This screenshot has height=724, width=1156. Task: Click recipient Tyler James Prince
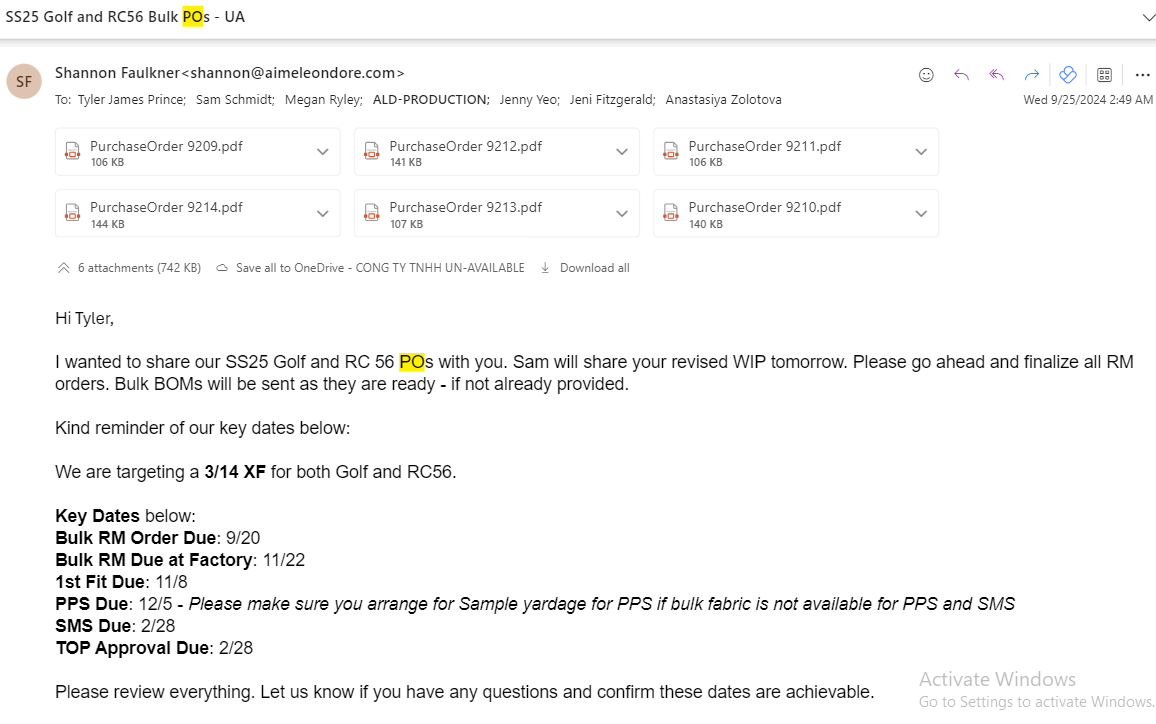pyautogui.click(x=132, y=100)
